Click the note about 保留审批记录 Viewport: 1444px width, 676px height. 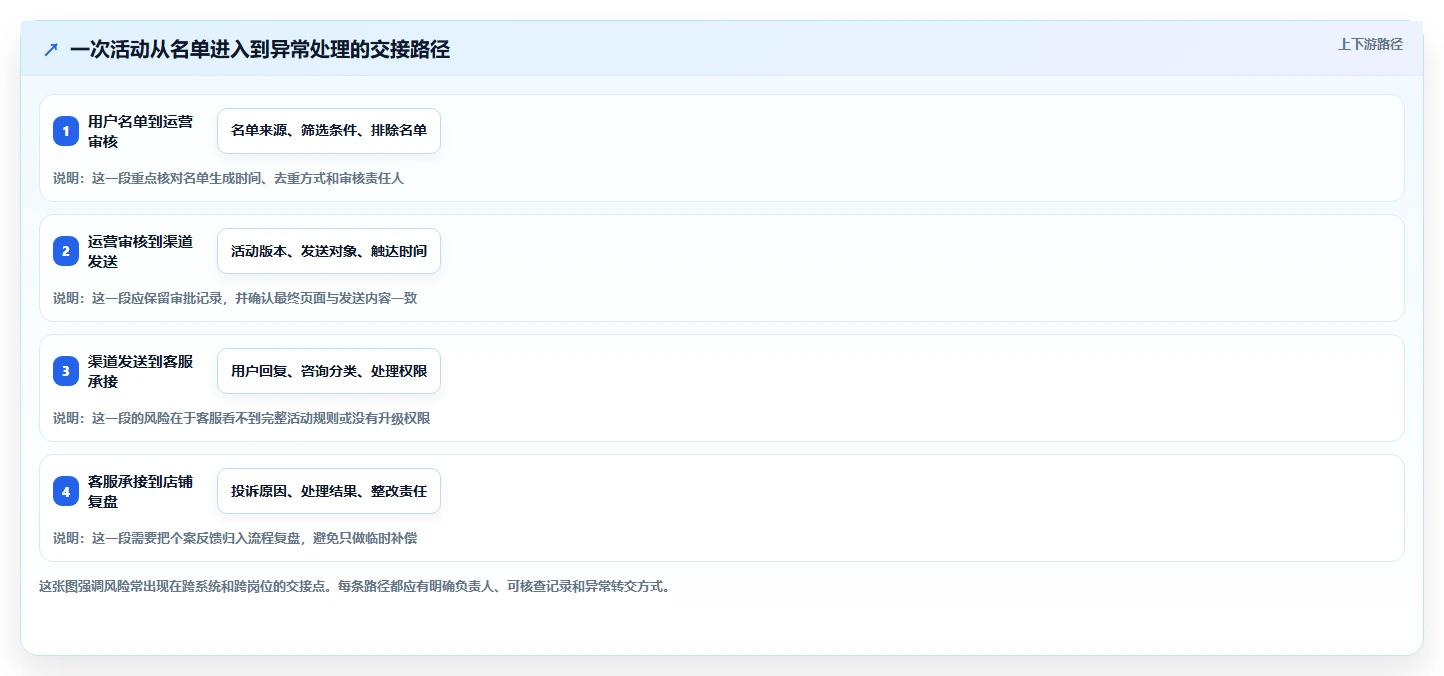(x=235, y=298)
